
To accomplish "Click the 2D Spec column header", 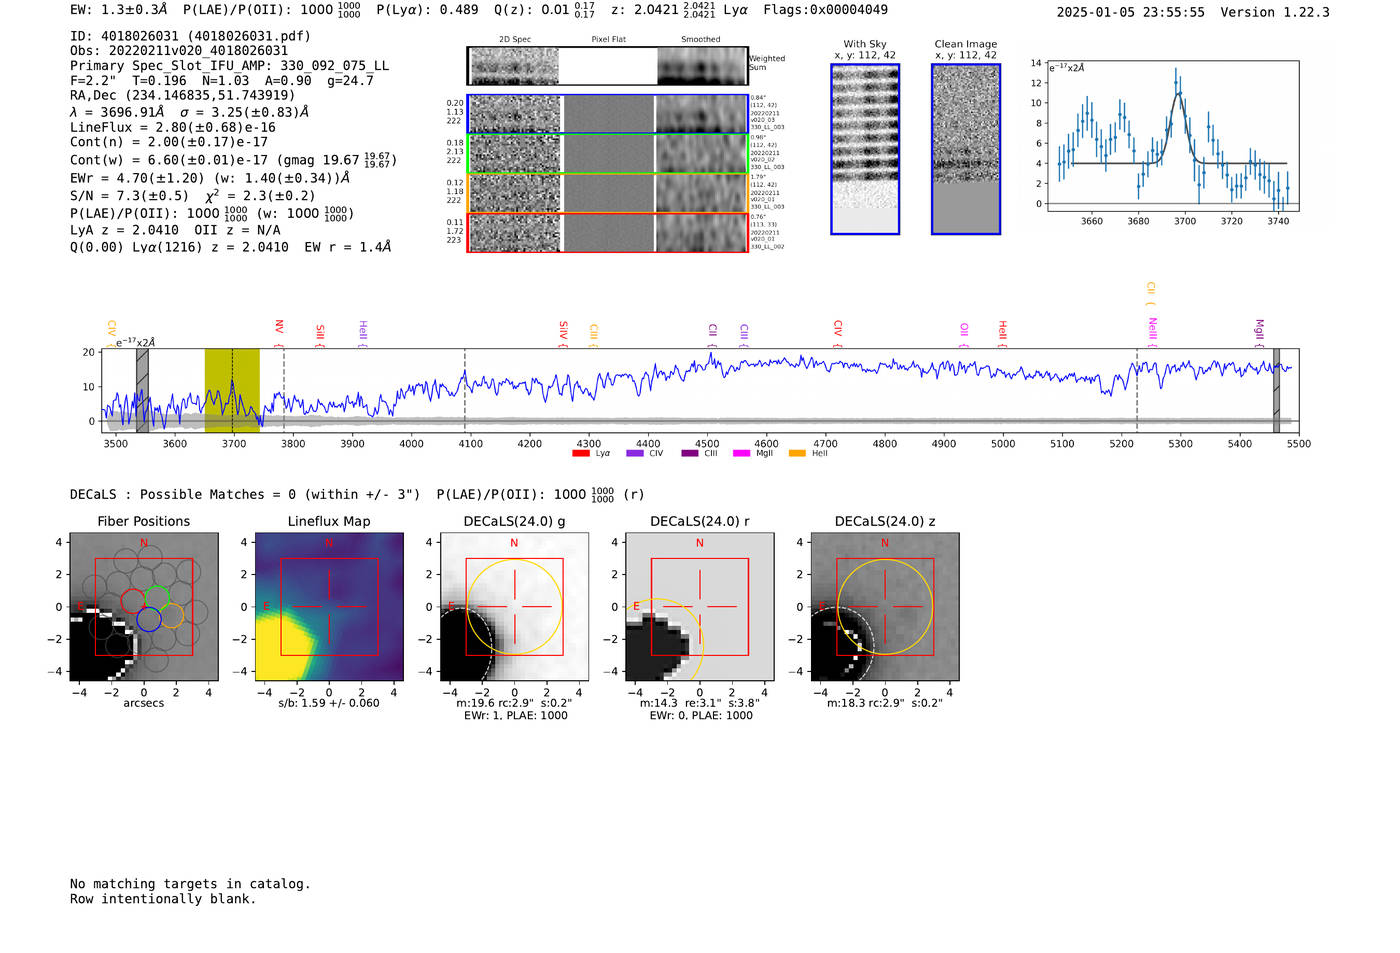I will [x=515, y=40].
